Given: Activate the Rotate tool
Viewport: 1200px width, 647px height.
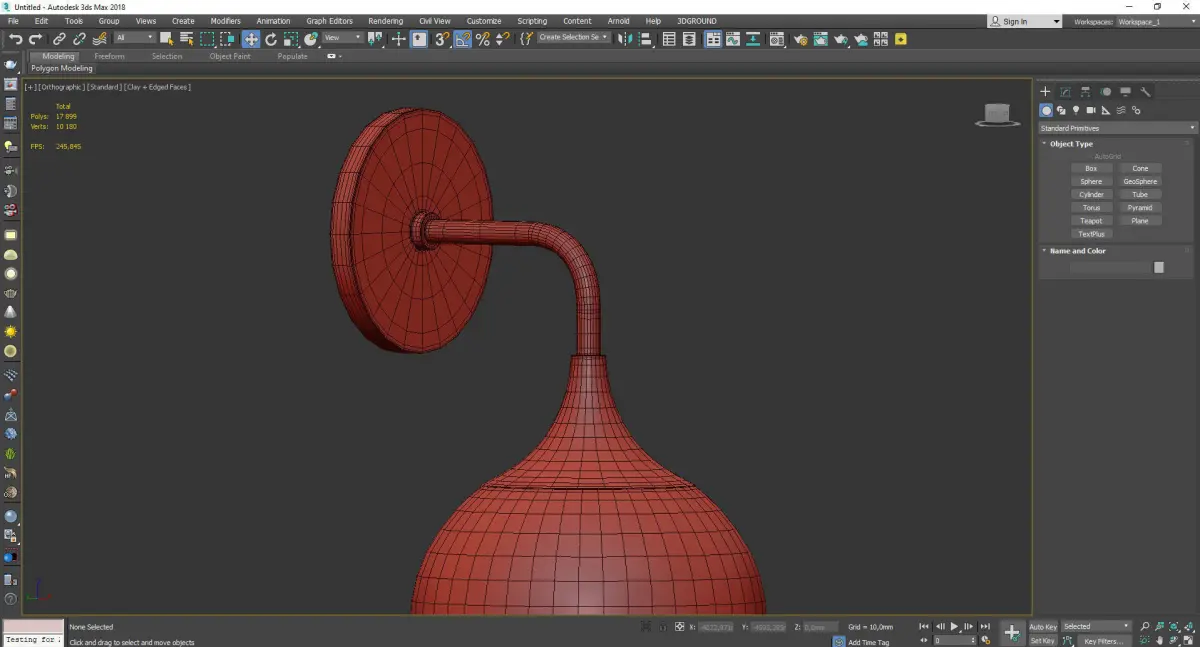Looking at the screenshot, I should 270,39.
